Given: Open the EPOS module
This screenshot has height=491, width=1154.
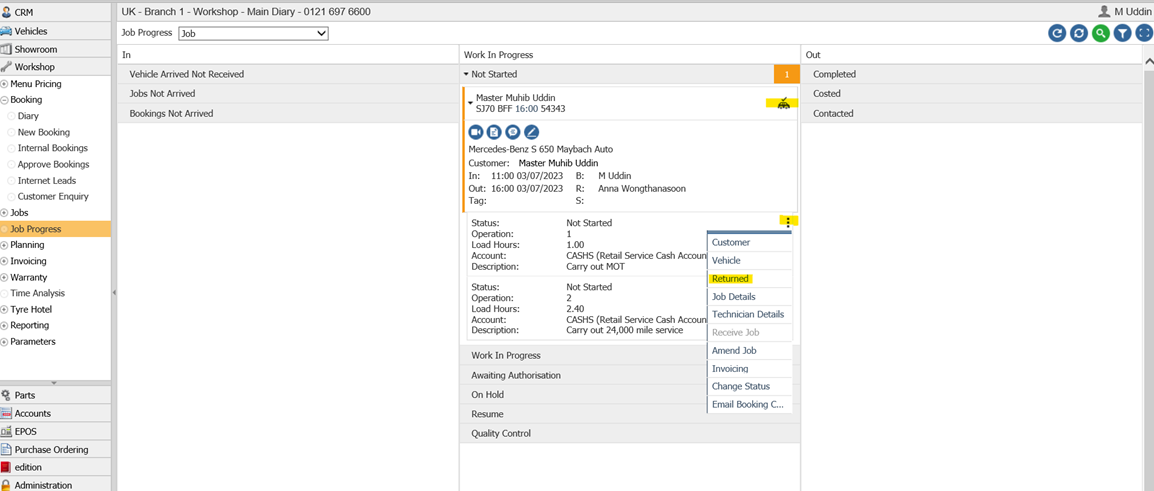Looking at the screenshot, I should coord(56,431).
